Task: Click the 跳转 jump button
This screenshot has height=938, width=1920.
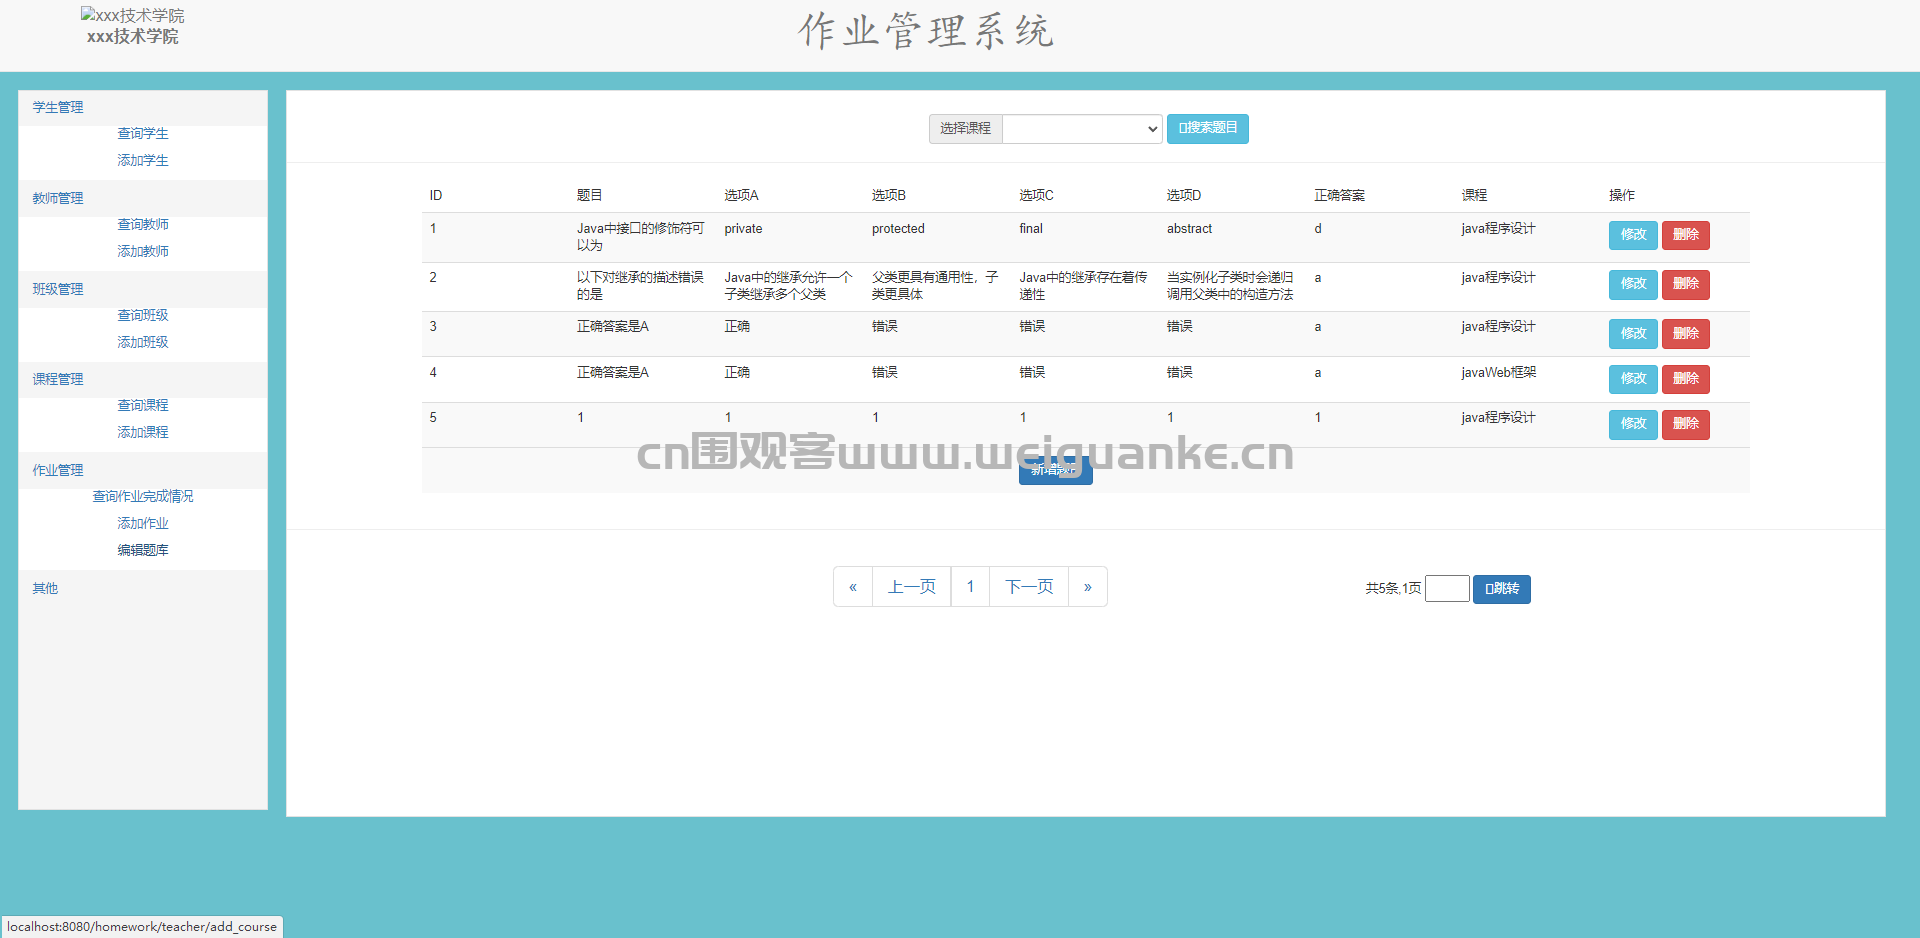Action: point(1502,589)
